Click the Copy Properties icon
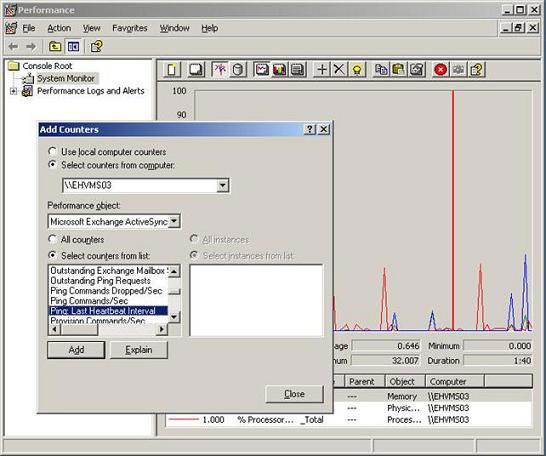 click(381, 70)
